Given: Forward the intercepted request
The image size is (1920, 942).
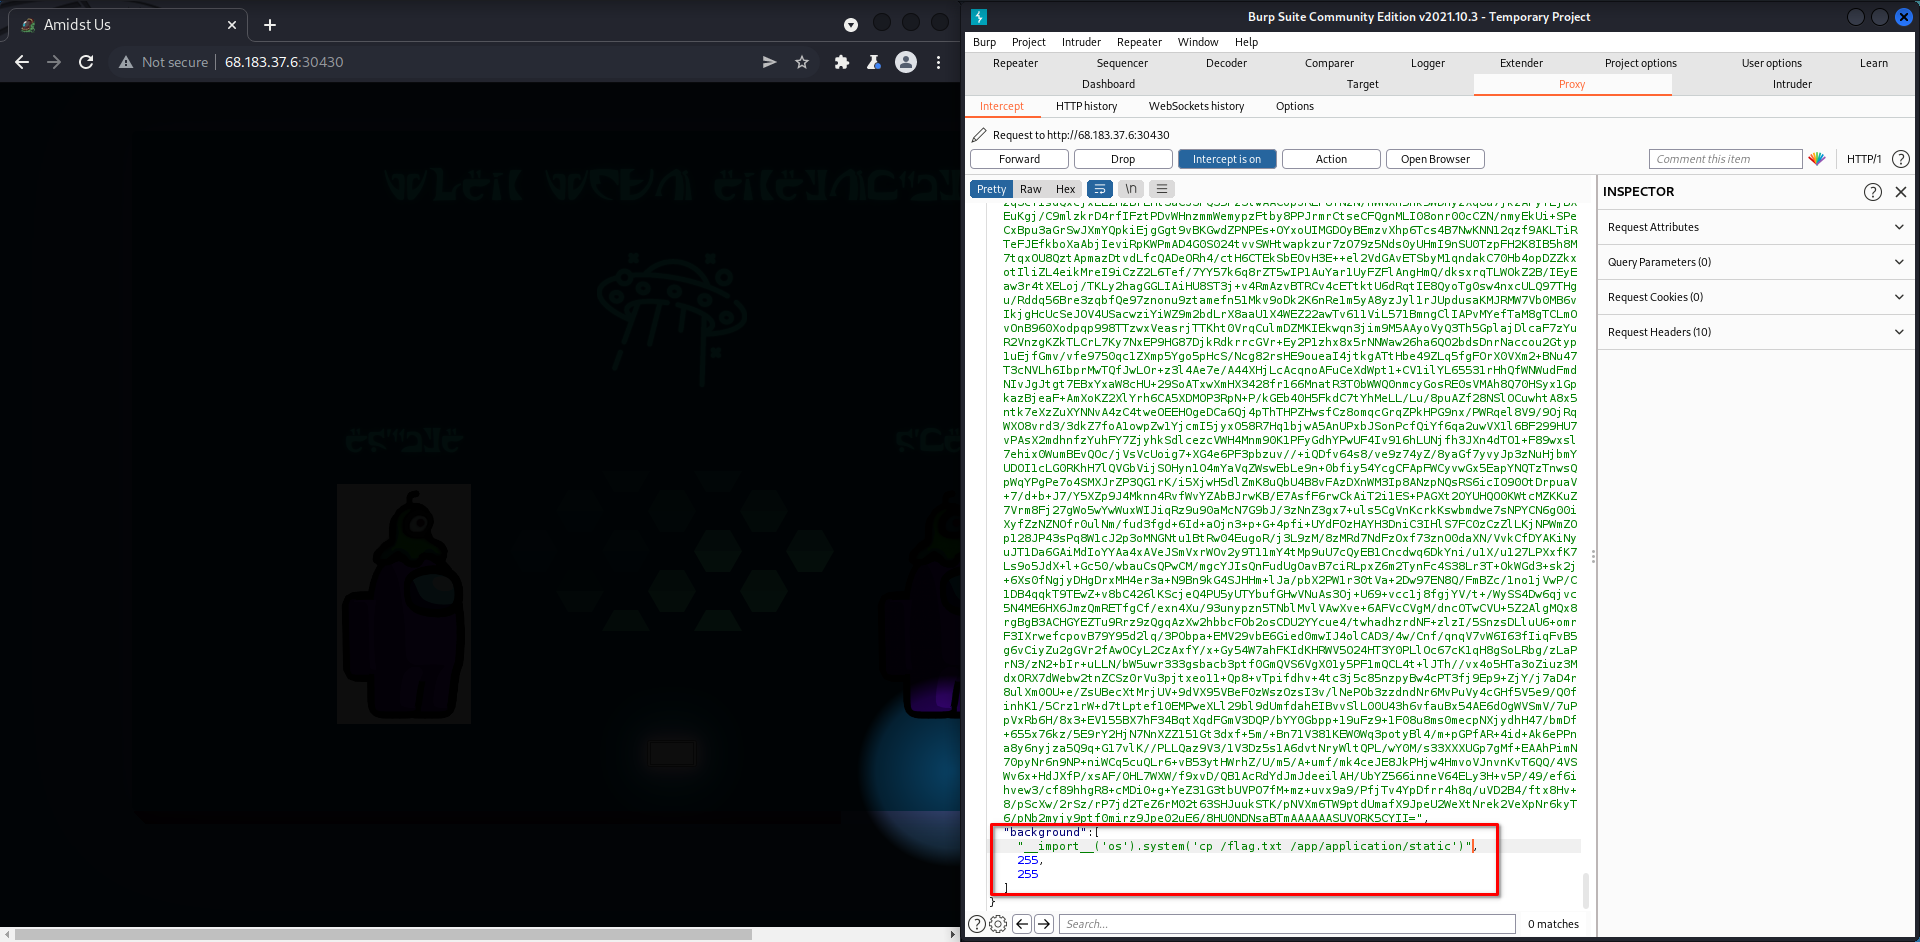Looking at the screenshot, I should click(1019, 159).
